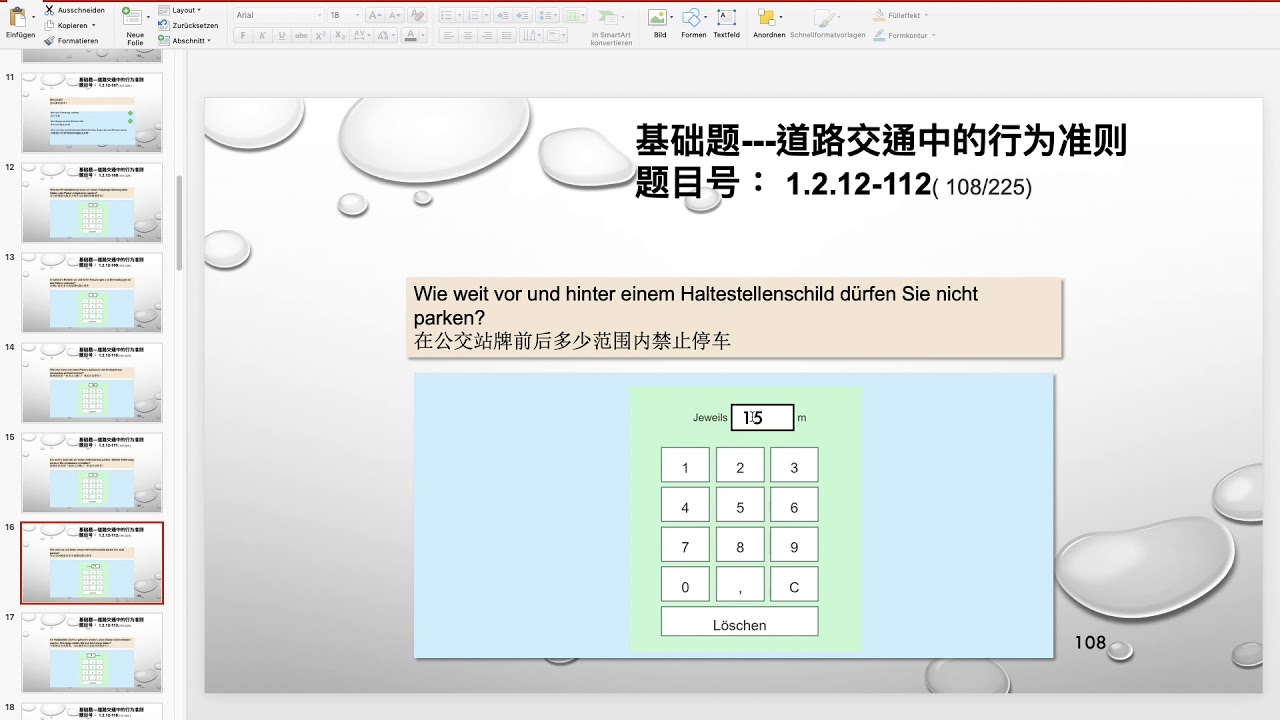This screenshot has width=1280, height=720.
Task: Click keypad number 0 on slide
Action: pyautogui.click(x=685, y=585)
